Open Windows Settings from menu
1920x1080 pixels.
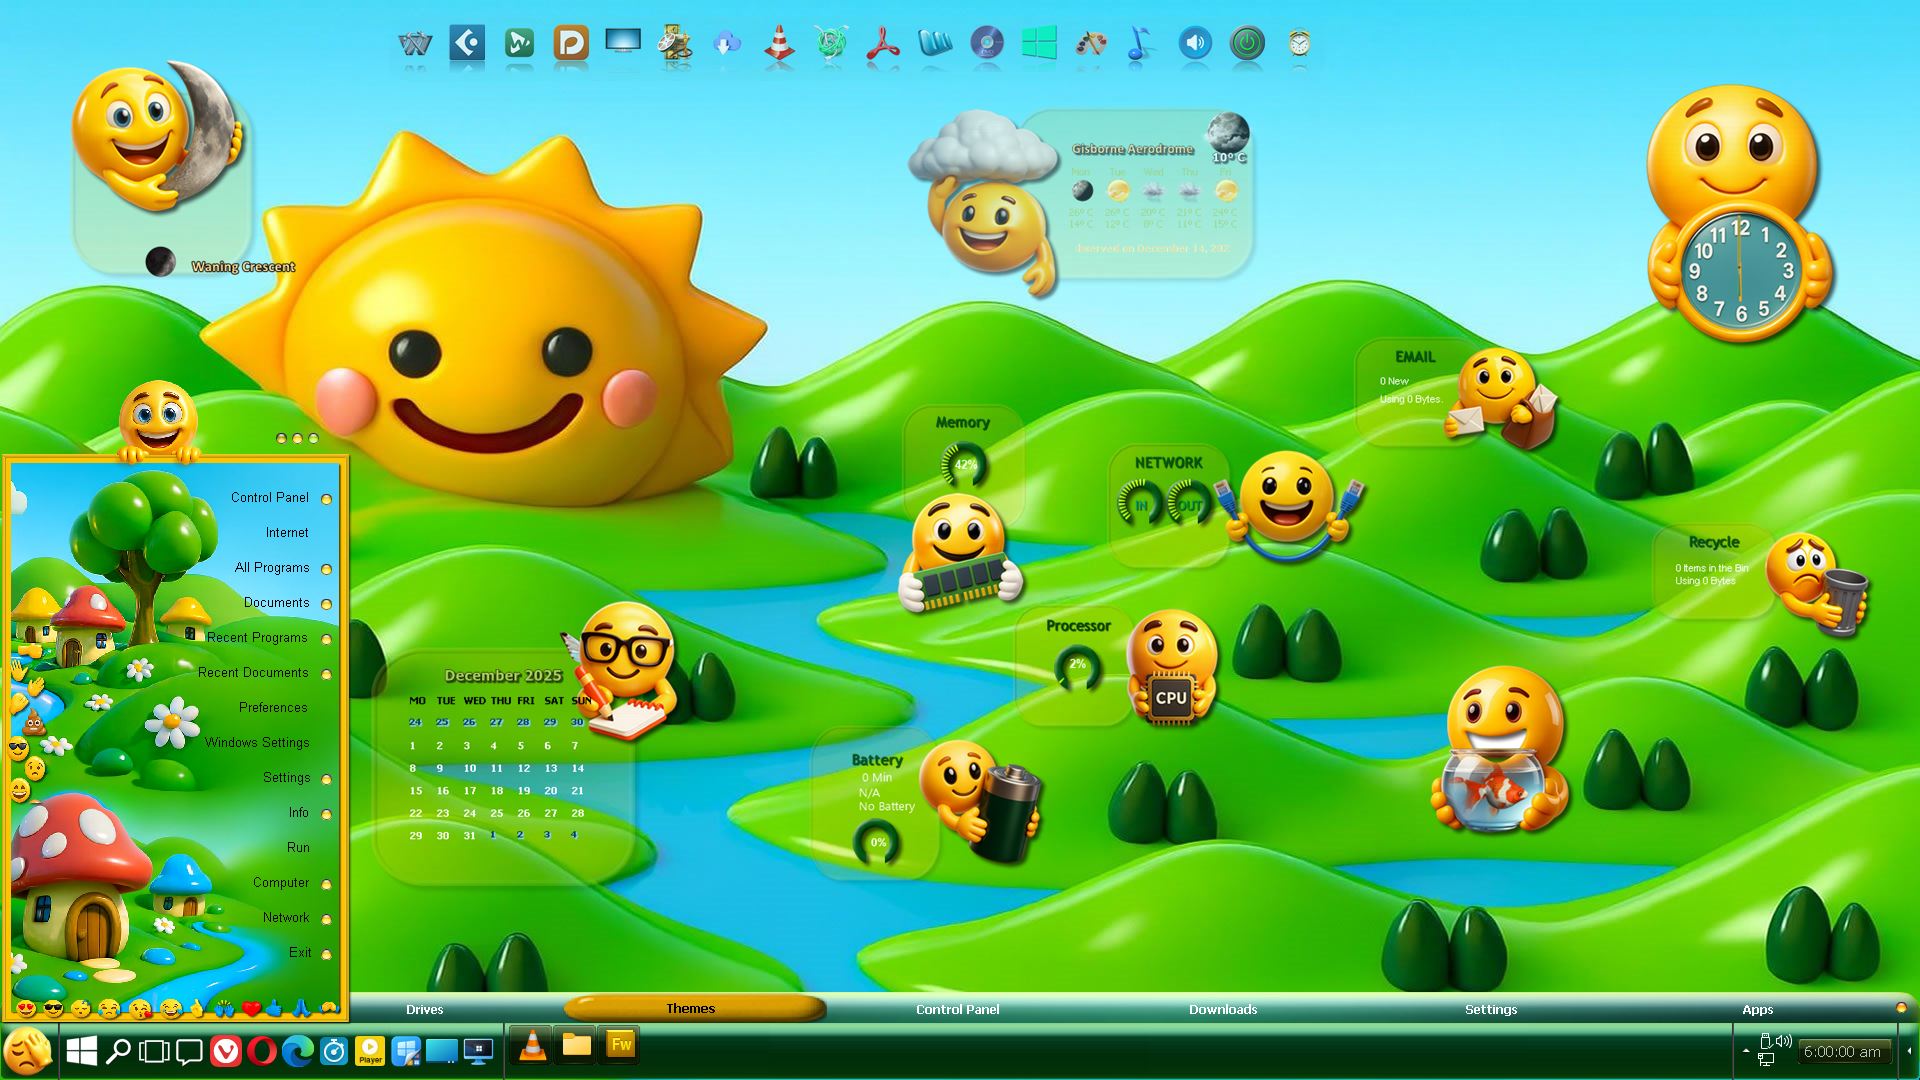pos(257,742)
